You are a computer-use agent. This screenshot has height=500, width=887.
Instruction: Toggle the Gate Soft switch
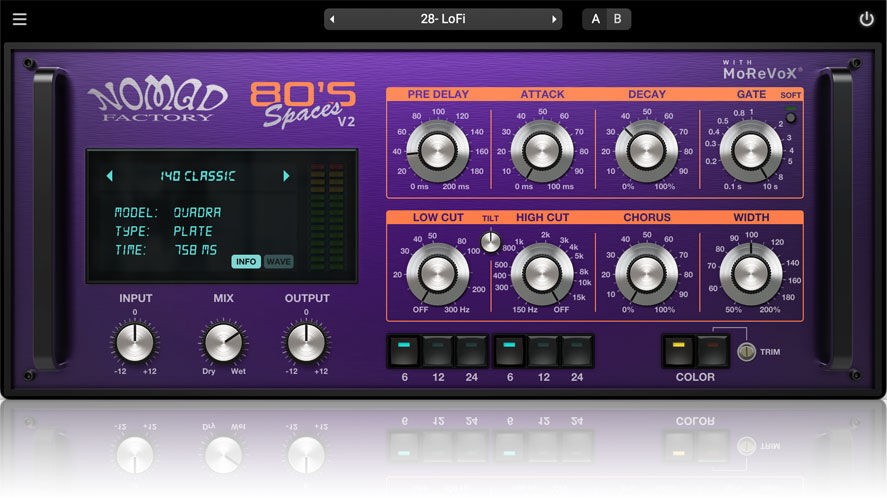click(x=791, y=116)
